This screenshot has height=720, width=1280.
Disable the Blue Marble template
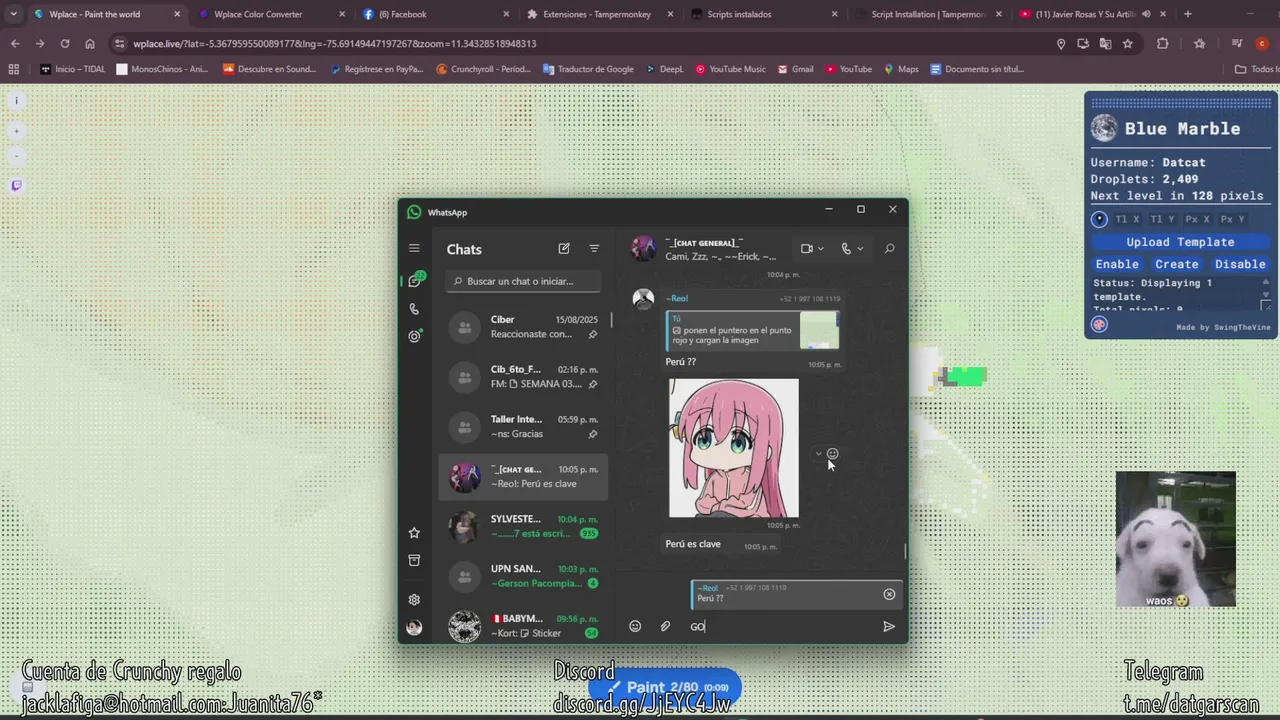click(1240, 264)
